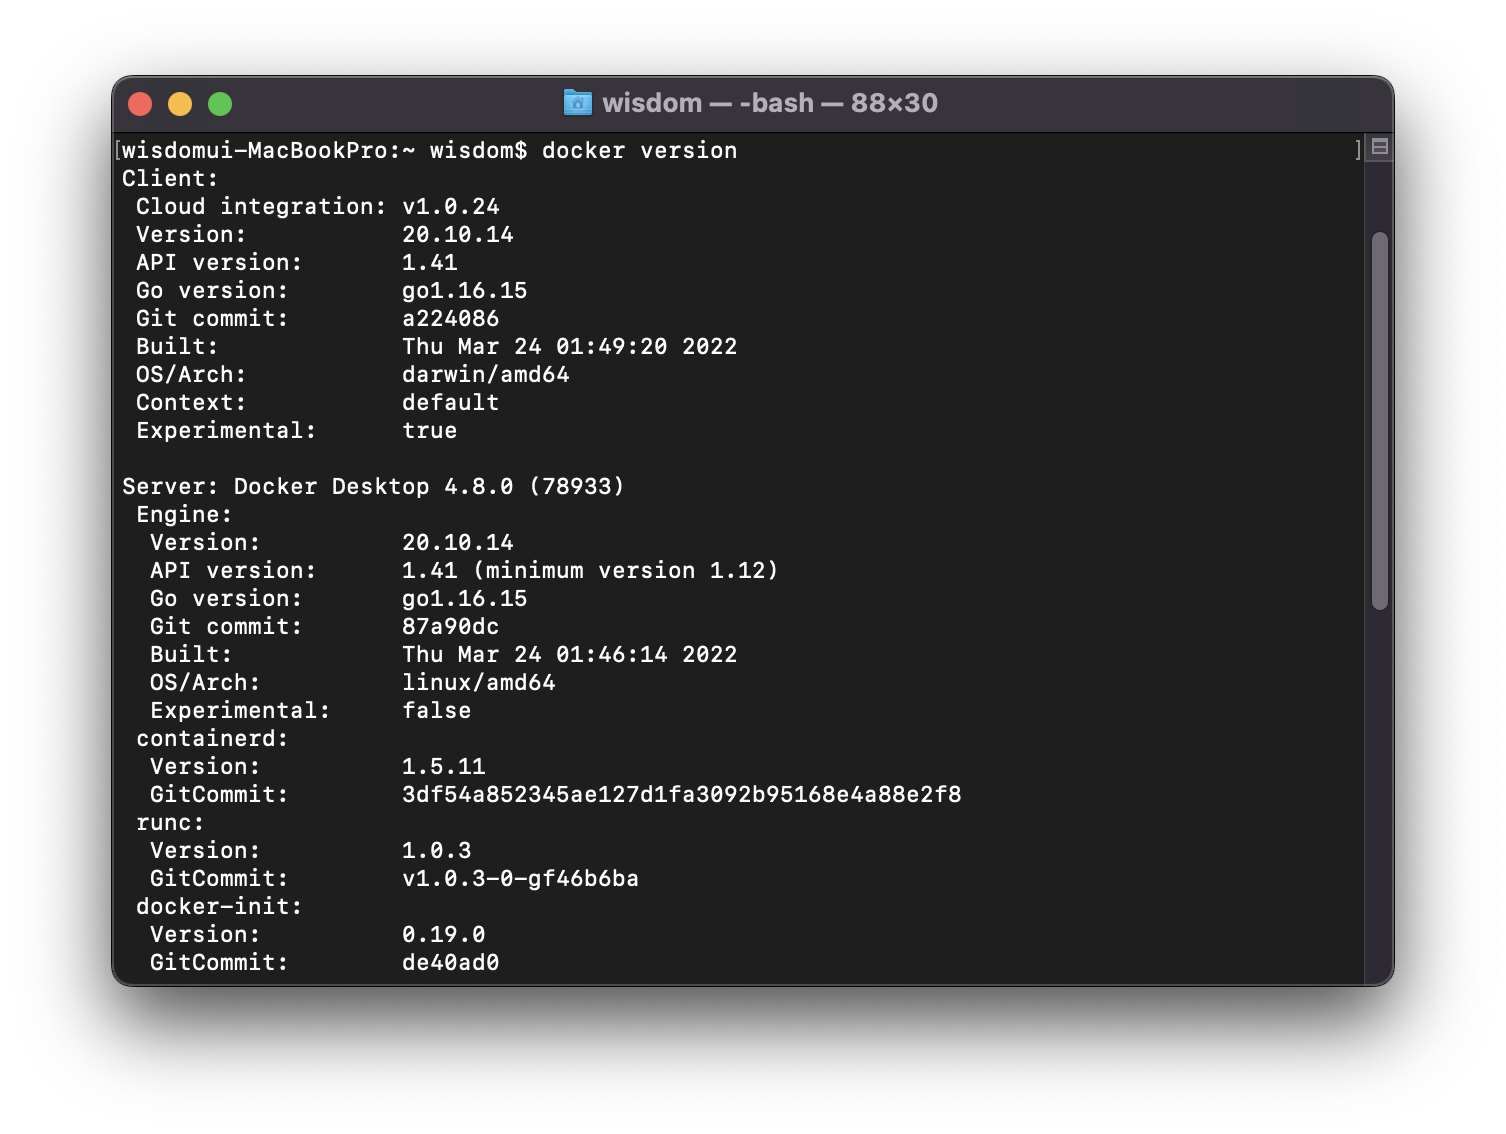
Task: Click '1.41 (minimum version 1.12)' API value
Action: (590, 571)
